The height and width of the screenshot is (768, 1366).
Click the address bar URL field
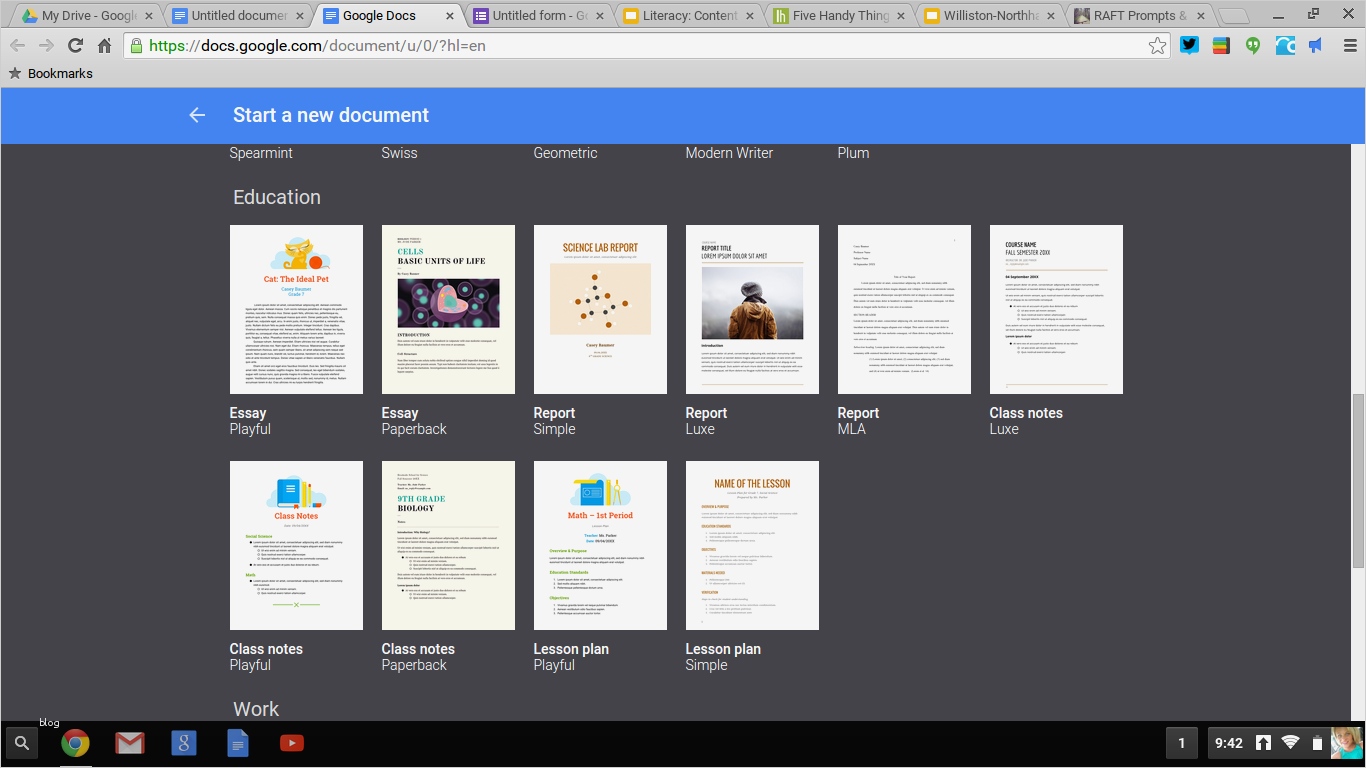[640, 46]
